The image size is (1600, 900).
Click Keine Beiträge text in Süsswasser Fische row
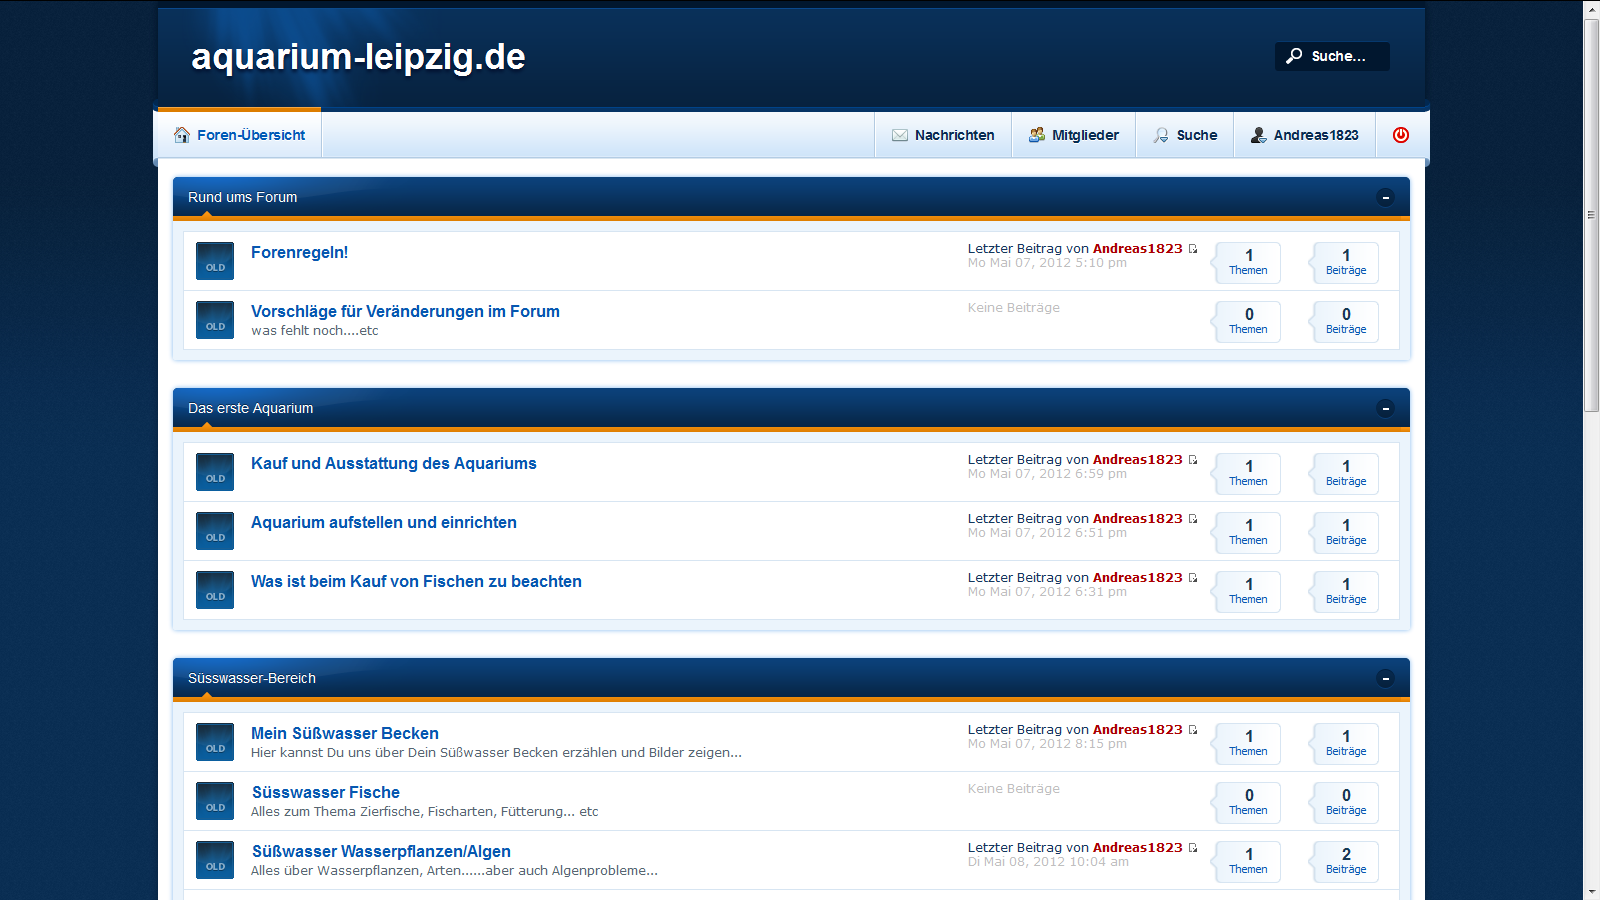point(1014,789)
